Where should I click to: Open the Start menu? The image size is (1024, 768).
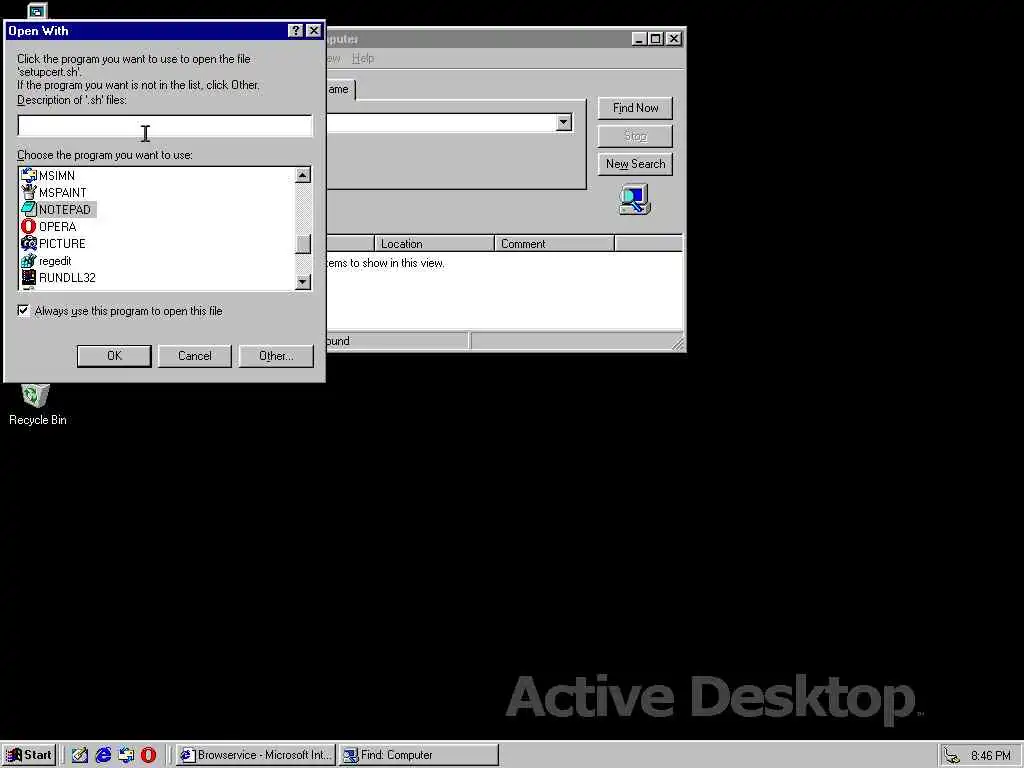tap(29, 755)
